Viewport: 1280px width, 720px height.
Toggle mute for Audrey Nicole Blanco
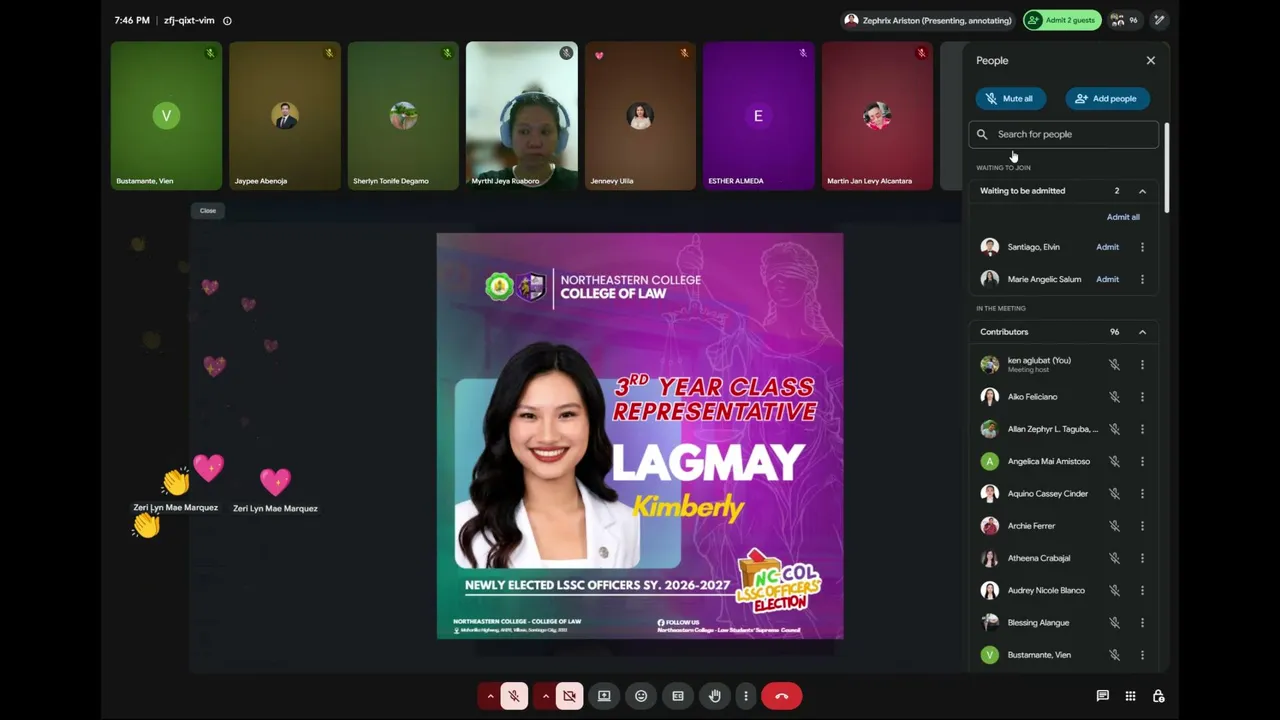(1114, 590)
